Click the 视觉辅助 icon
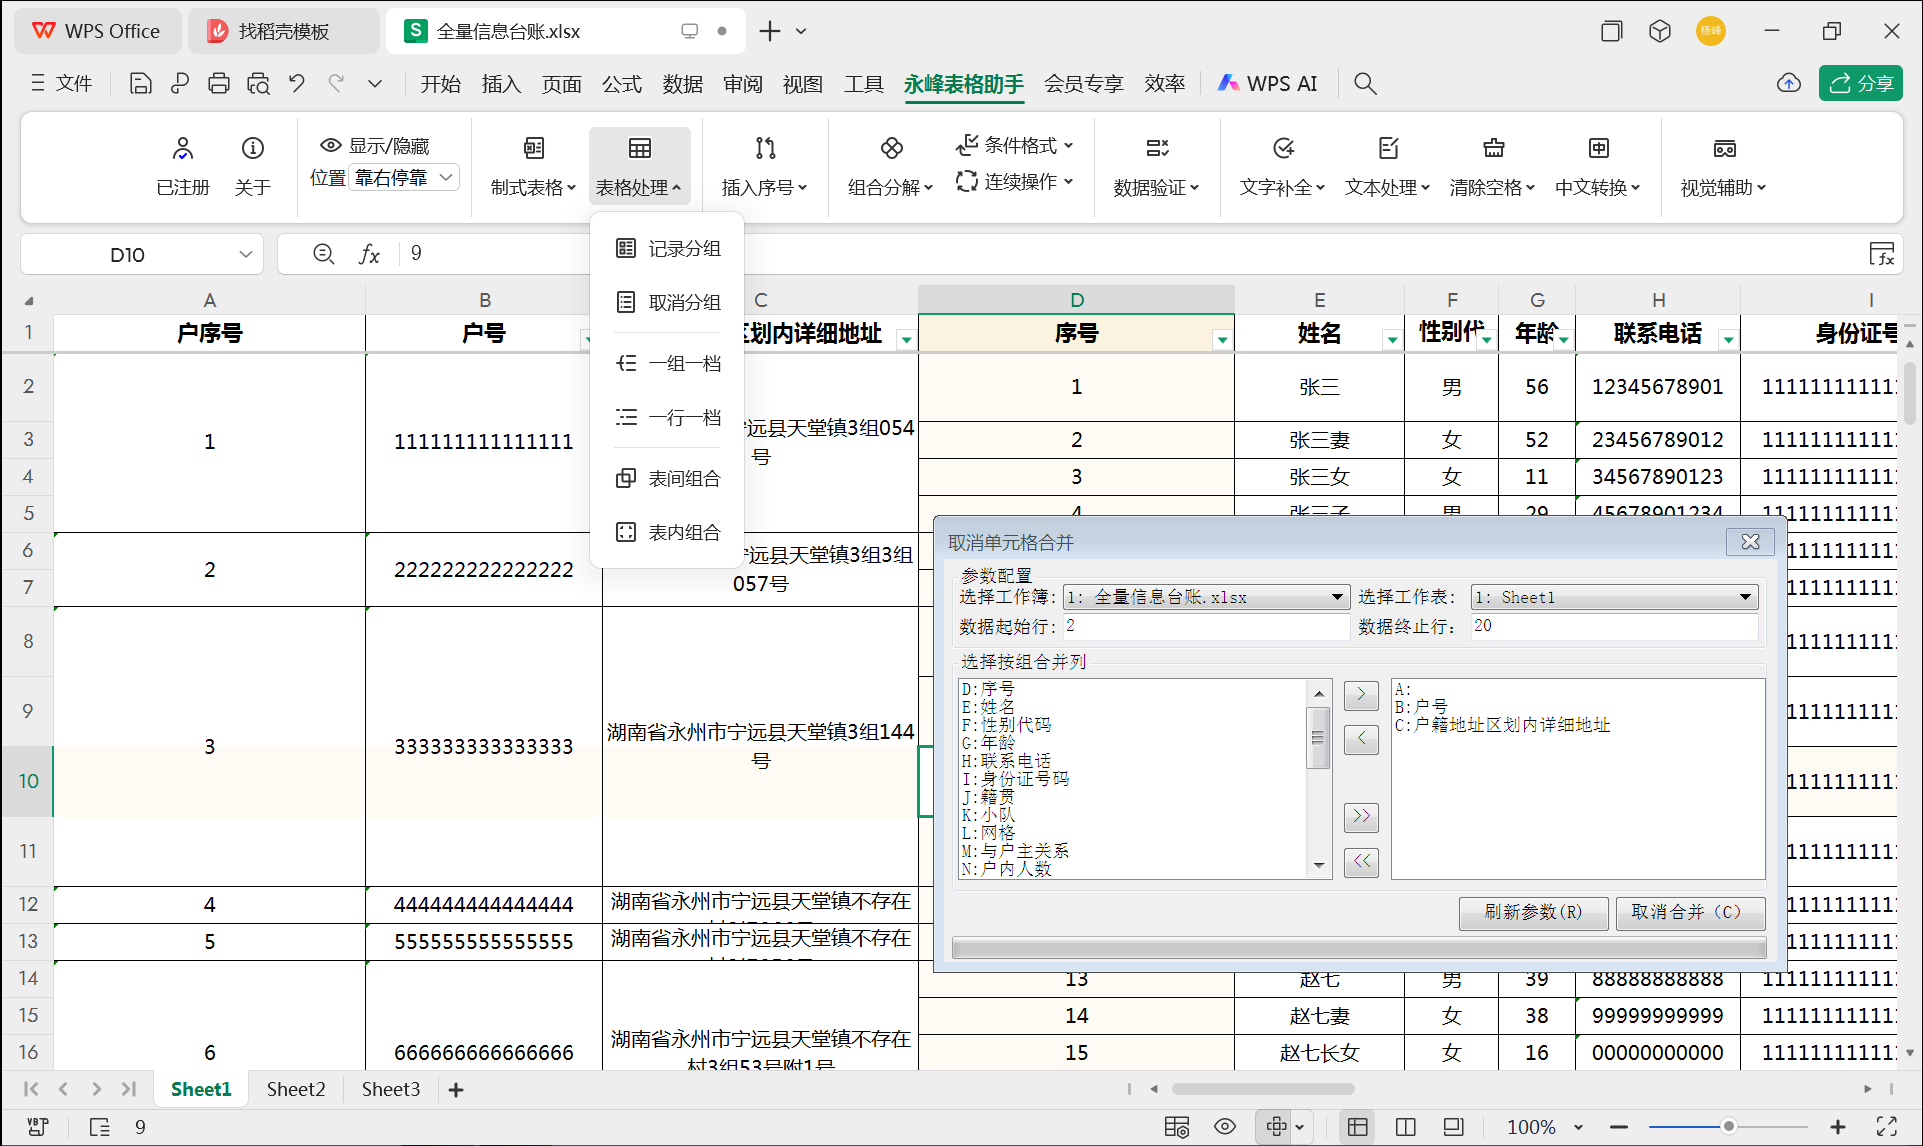 (x=1723, y=147)
